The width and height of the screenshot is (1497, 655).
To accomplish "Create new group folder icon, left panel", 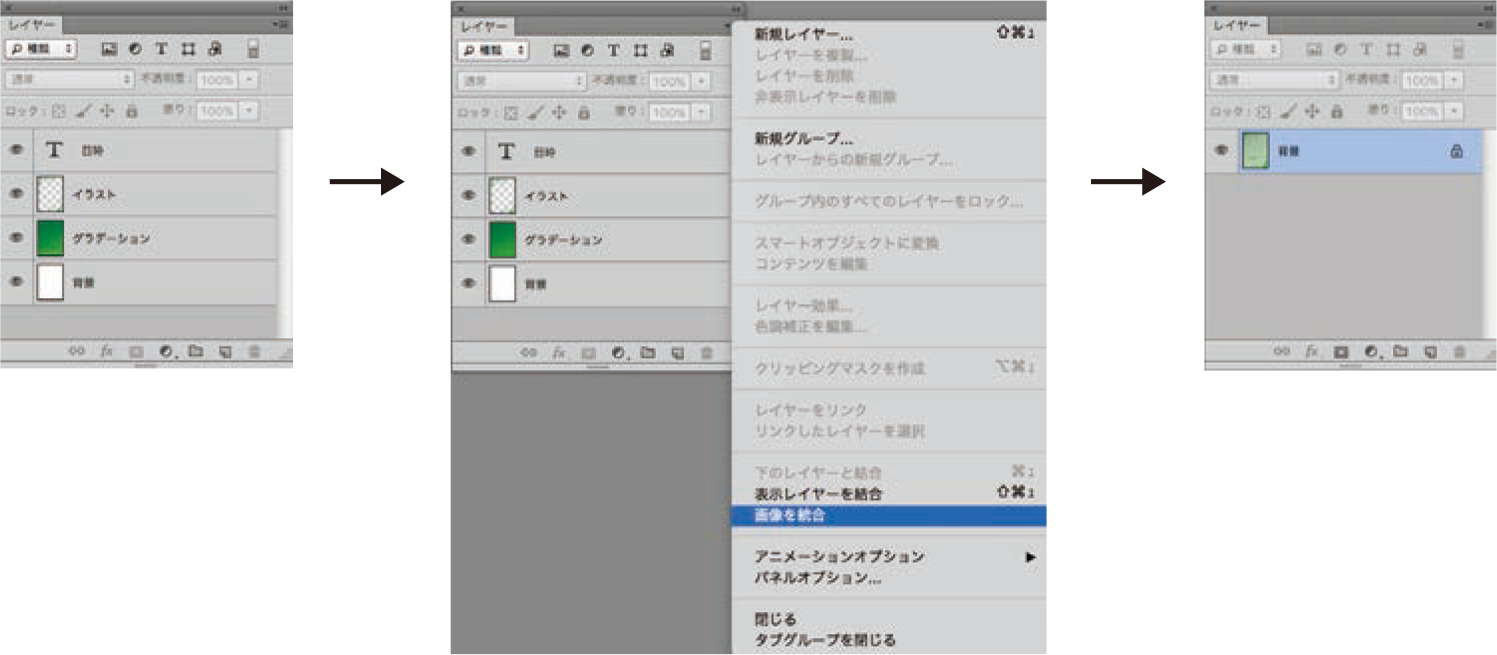I will (195, 351).
